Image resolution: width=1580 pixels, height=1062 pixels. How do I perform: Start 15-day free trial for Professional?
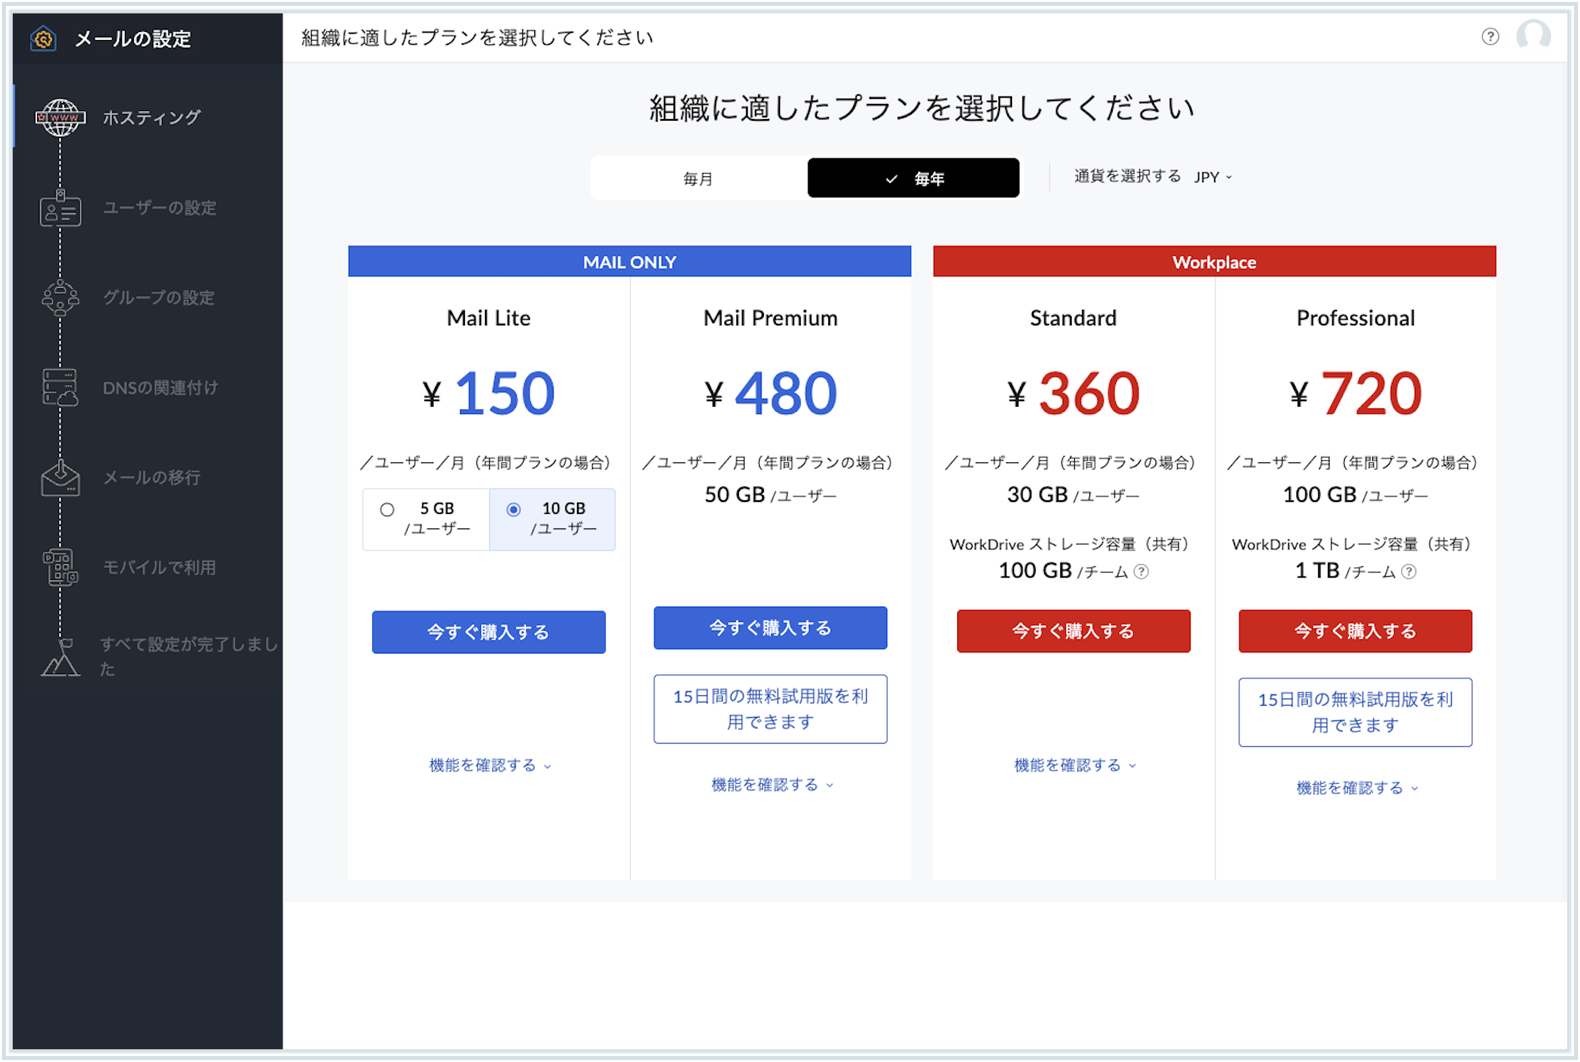1356,712
